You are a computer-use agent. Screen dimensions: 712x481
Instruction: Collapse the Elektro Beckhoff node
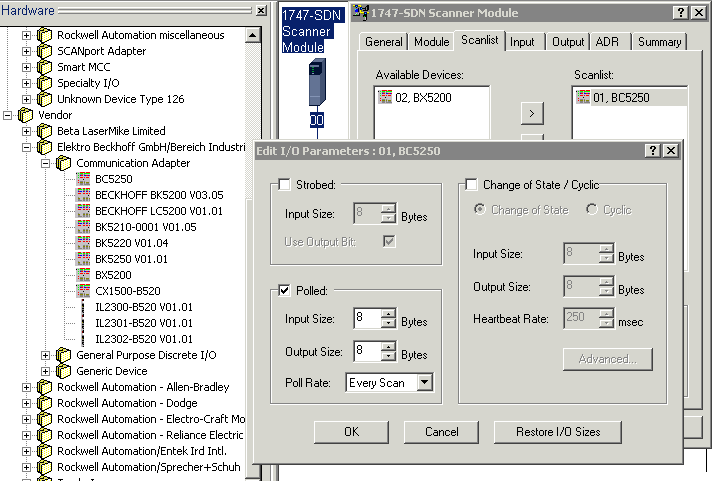pos(26,147)
